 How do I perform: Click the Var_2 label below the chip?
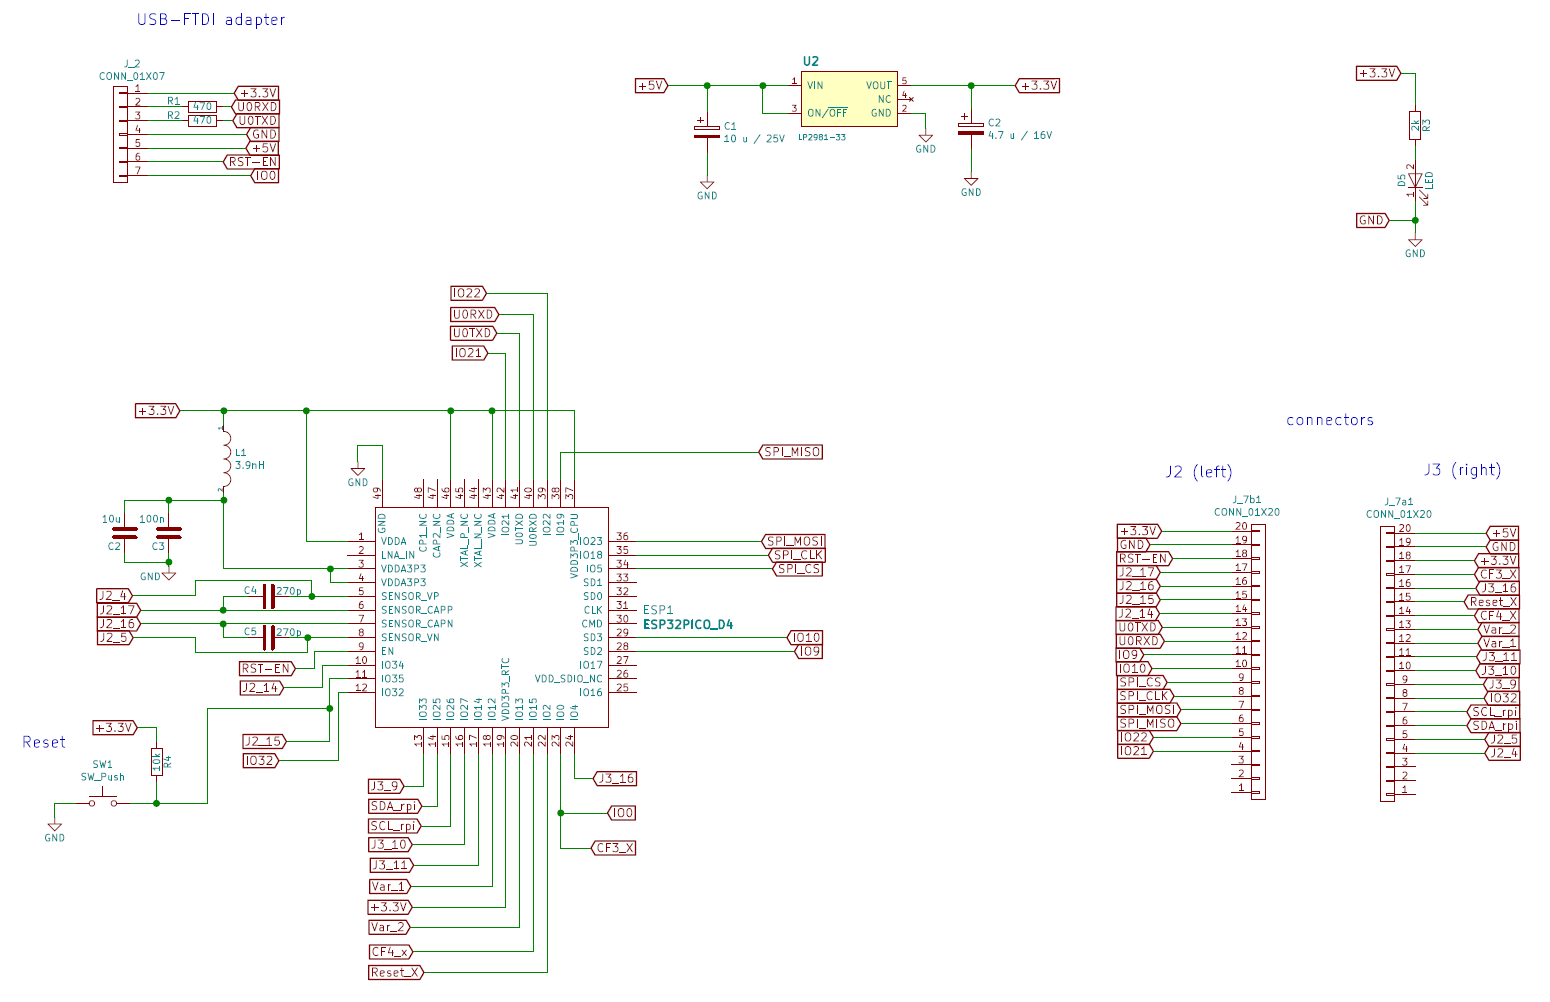point(389,927)
